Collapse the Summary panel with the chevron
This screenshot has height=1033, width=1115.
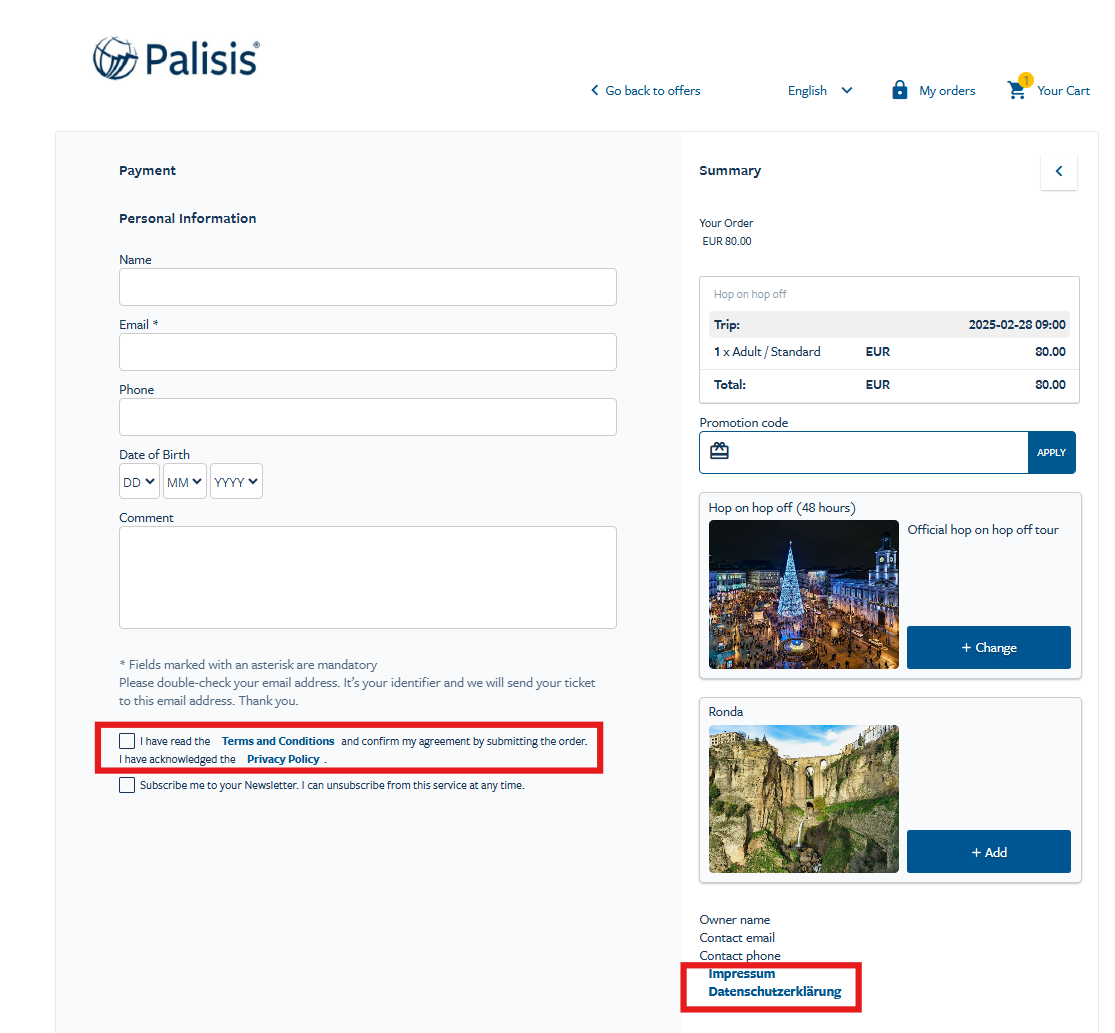pyautogui.click(x=1059, y=171)
